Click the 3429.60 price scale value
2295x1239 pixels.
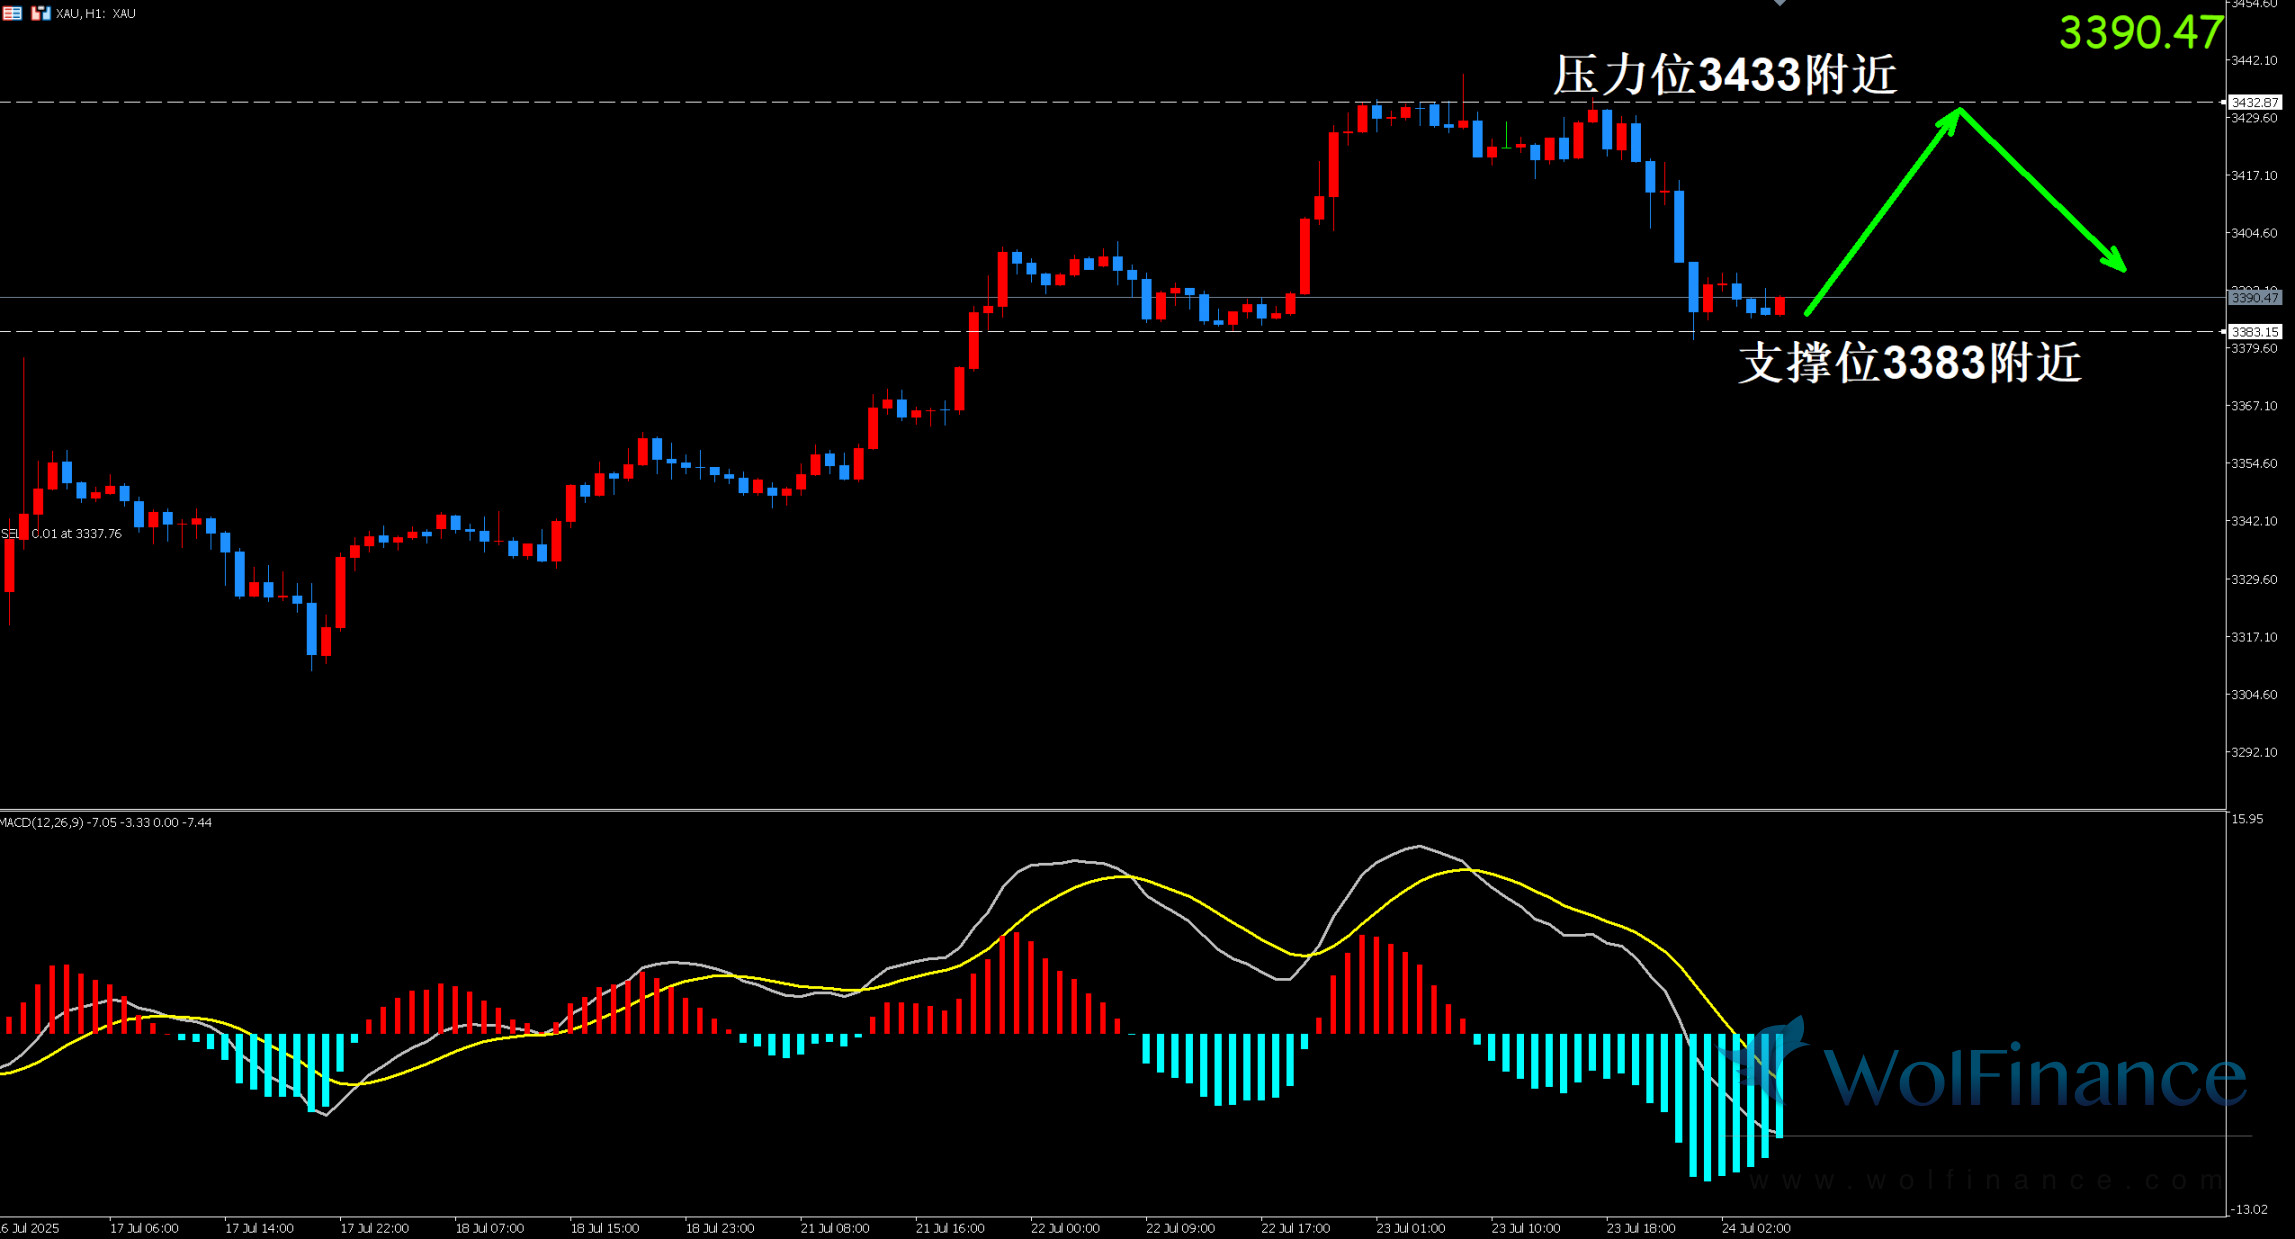point(2254,118)
